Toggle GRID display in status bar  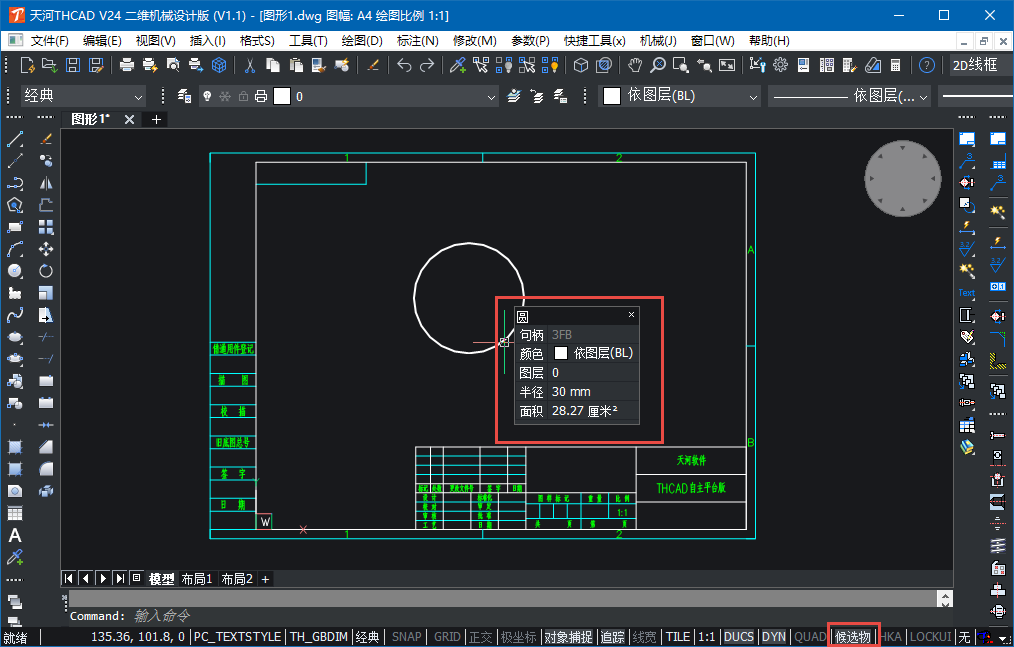[x=447, y=637]
